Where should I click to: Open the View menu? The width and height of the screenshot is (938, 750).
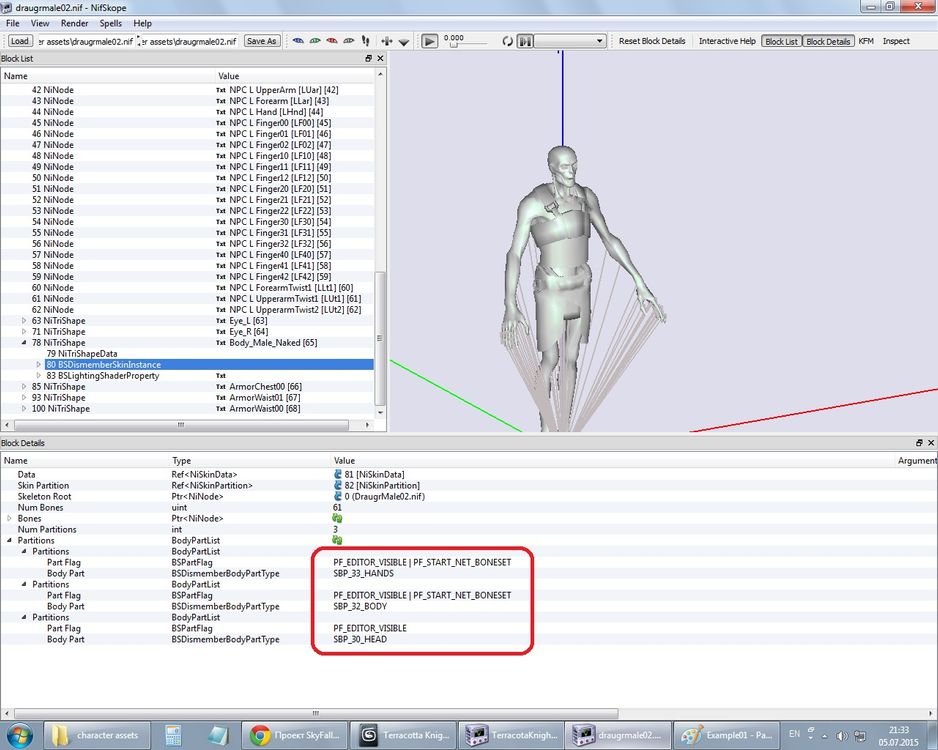click(x=39, y=23)
